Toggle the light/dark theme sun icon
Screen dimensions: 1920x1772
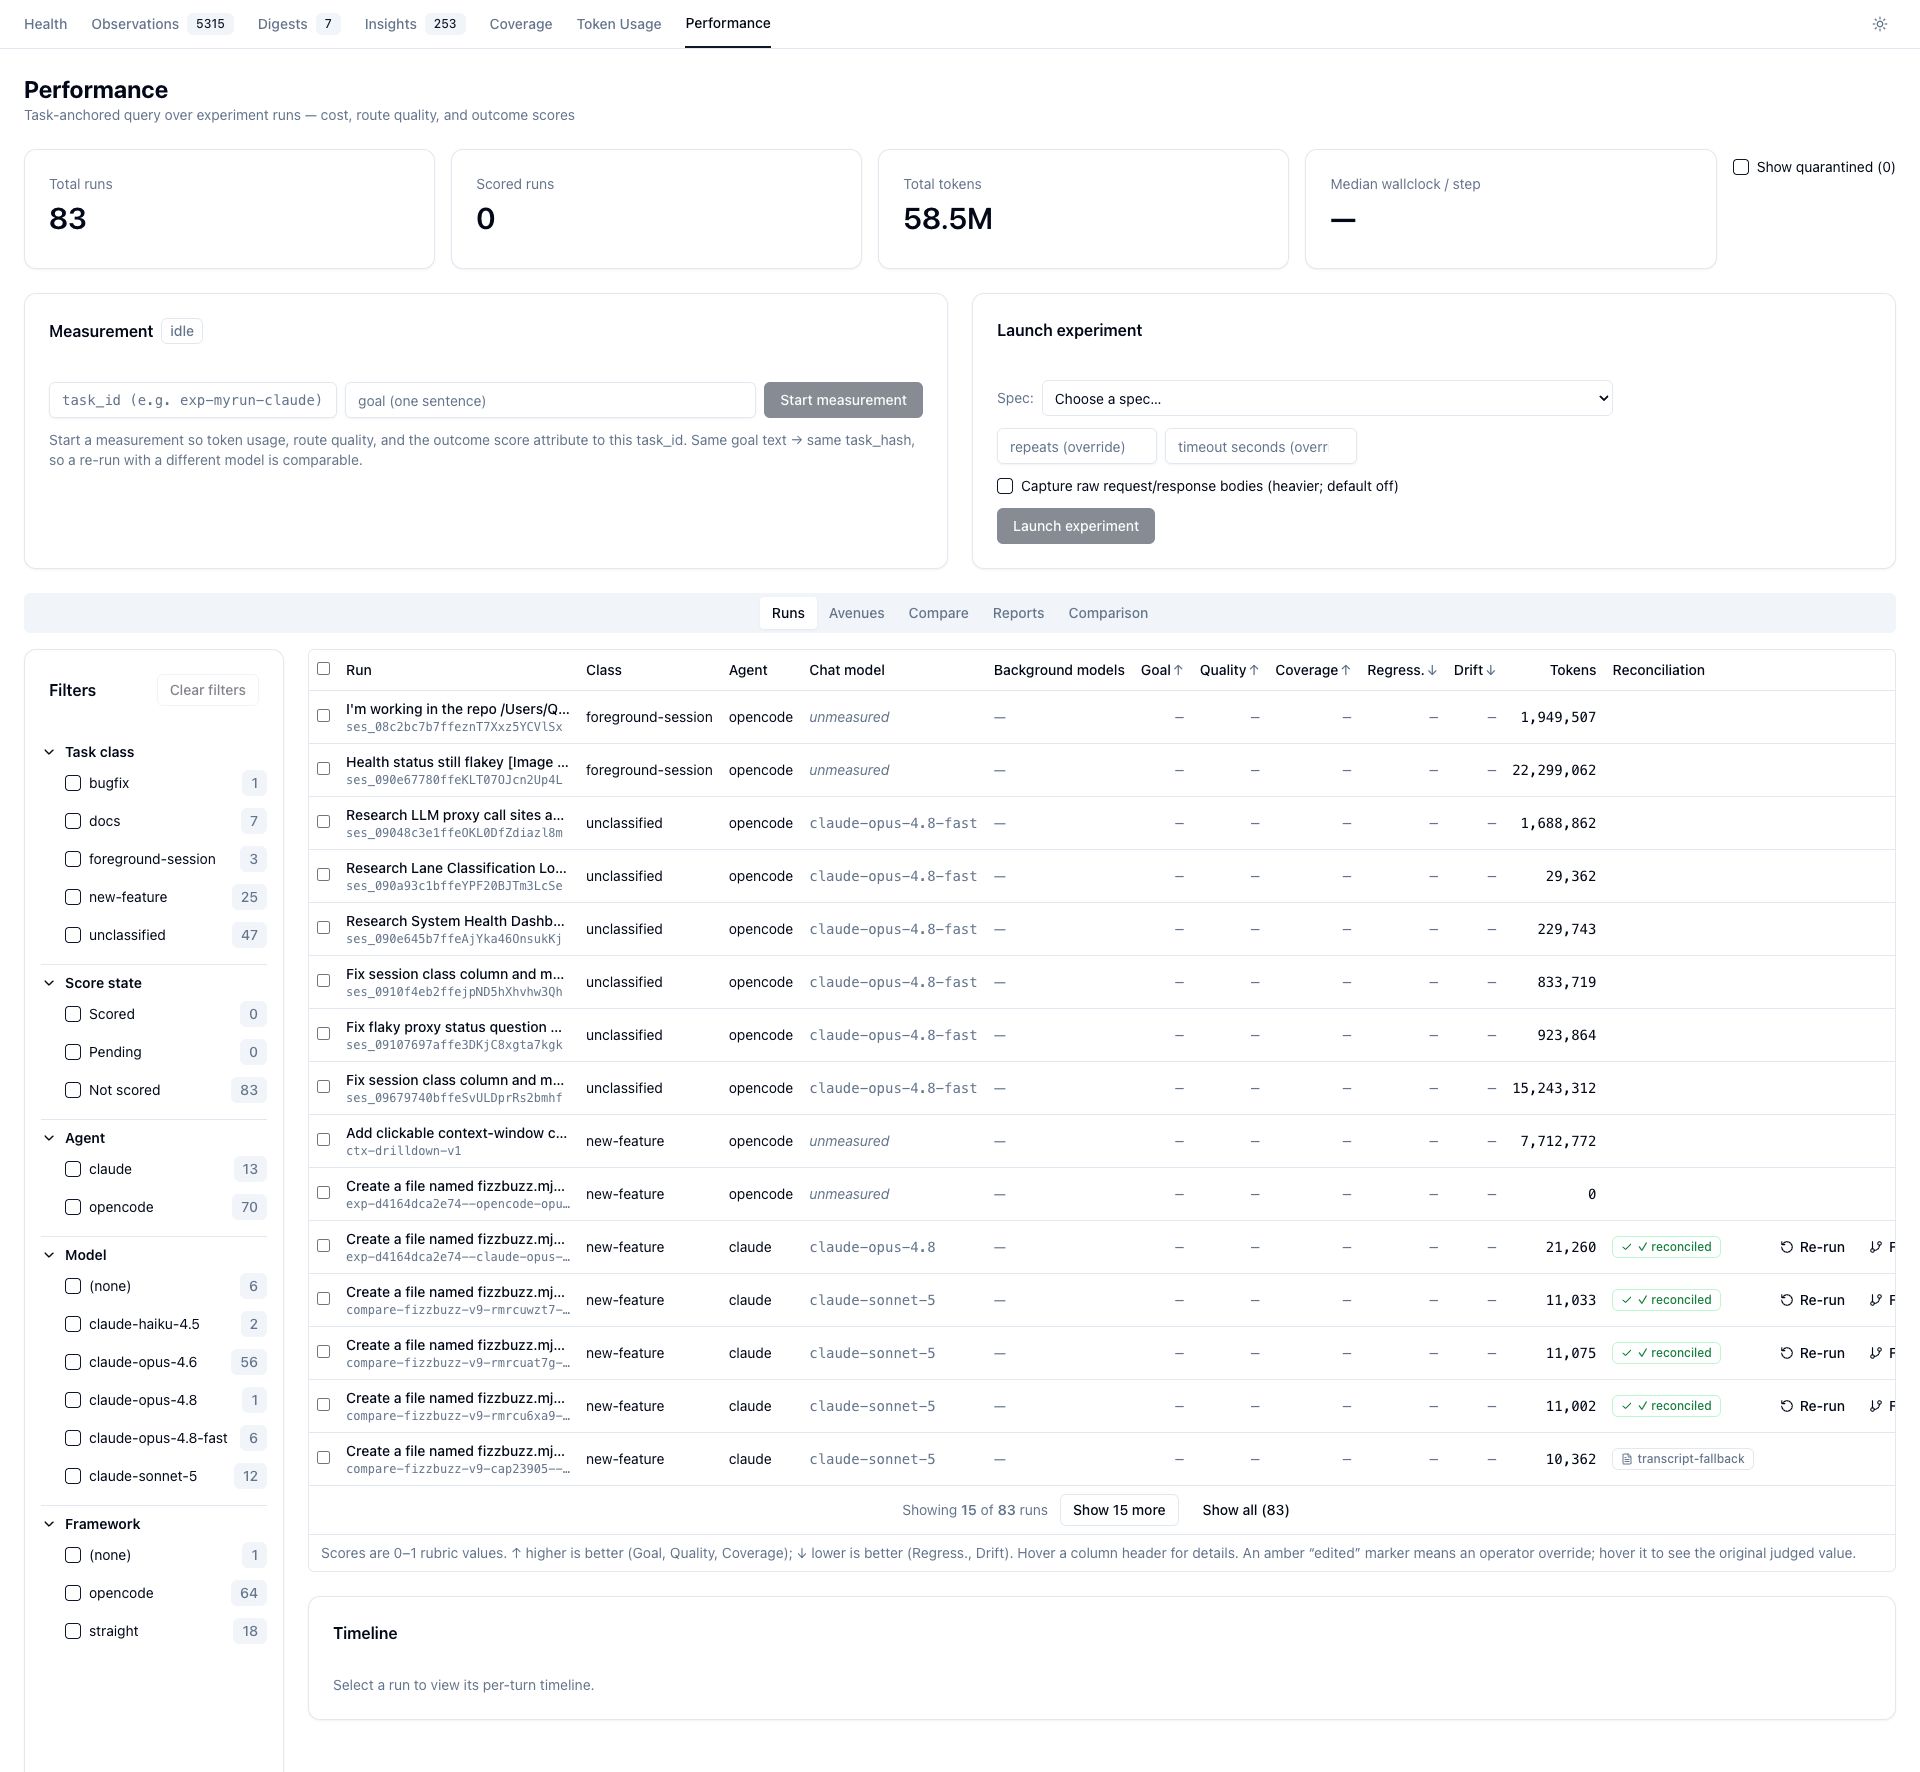pyautogui.click(x=1879, y=24)
